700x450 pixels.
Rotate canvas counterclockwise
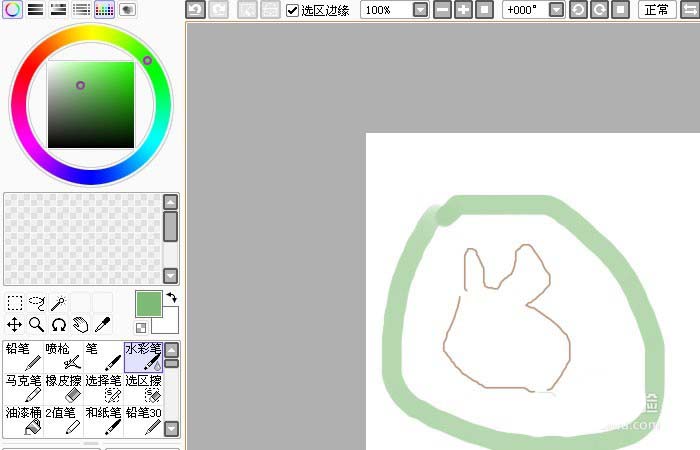click(578, 10)
